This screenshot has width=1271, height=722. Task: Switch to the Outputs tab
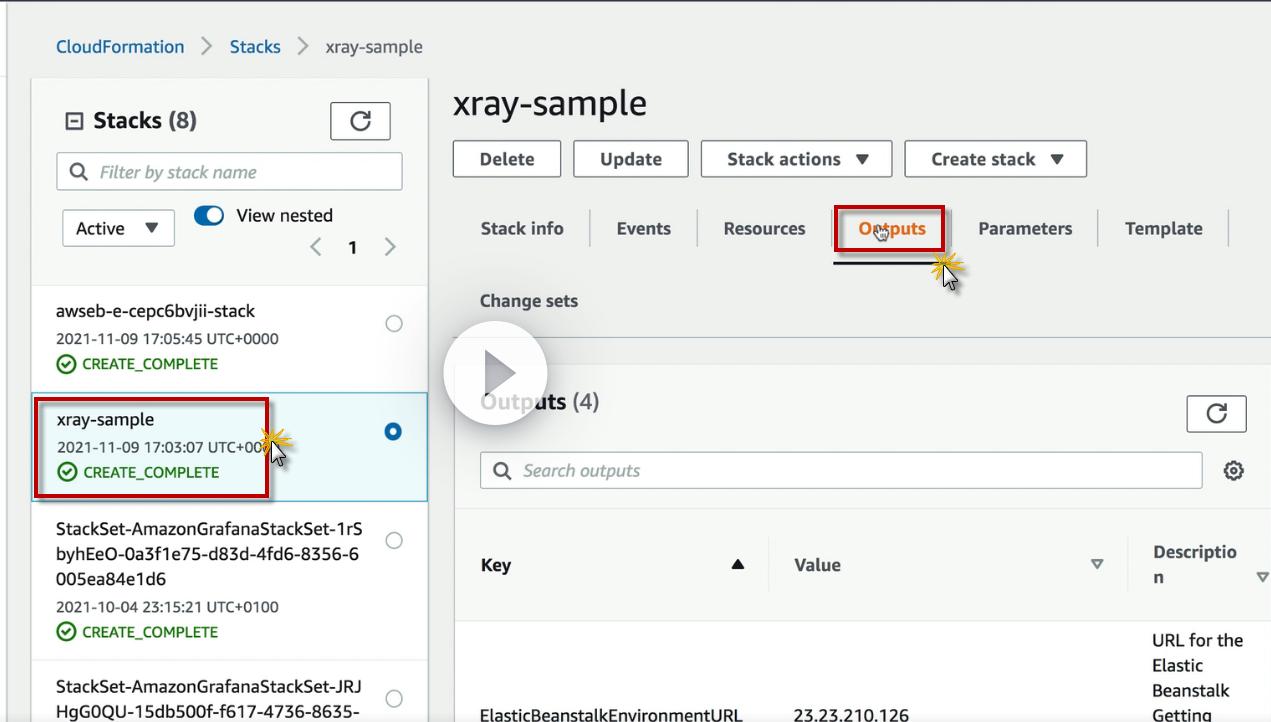point(892,228)
